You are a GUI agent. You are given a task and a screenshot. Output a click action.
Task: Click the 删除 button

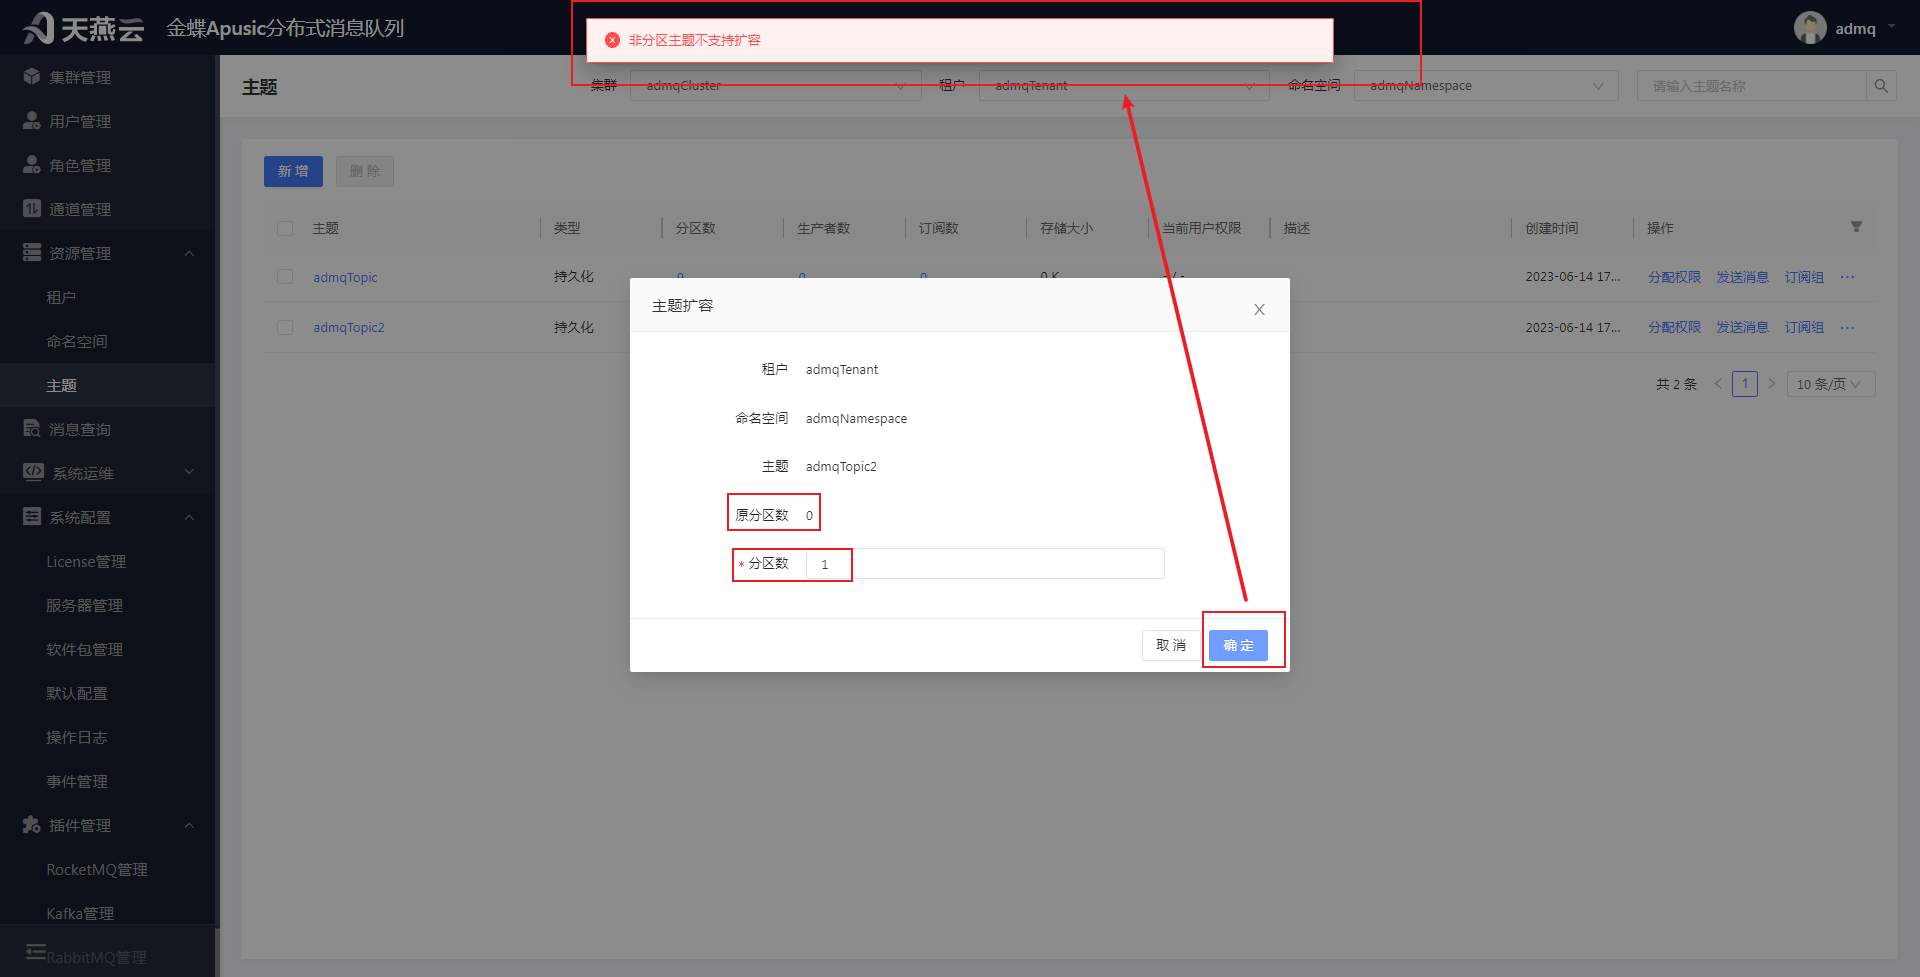tap(365, 171)
